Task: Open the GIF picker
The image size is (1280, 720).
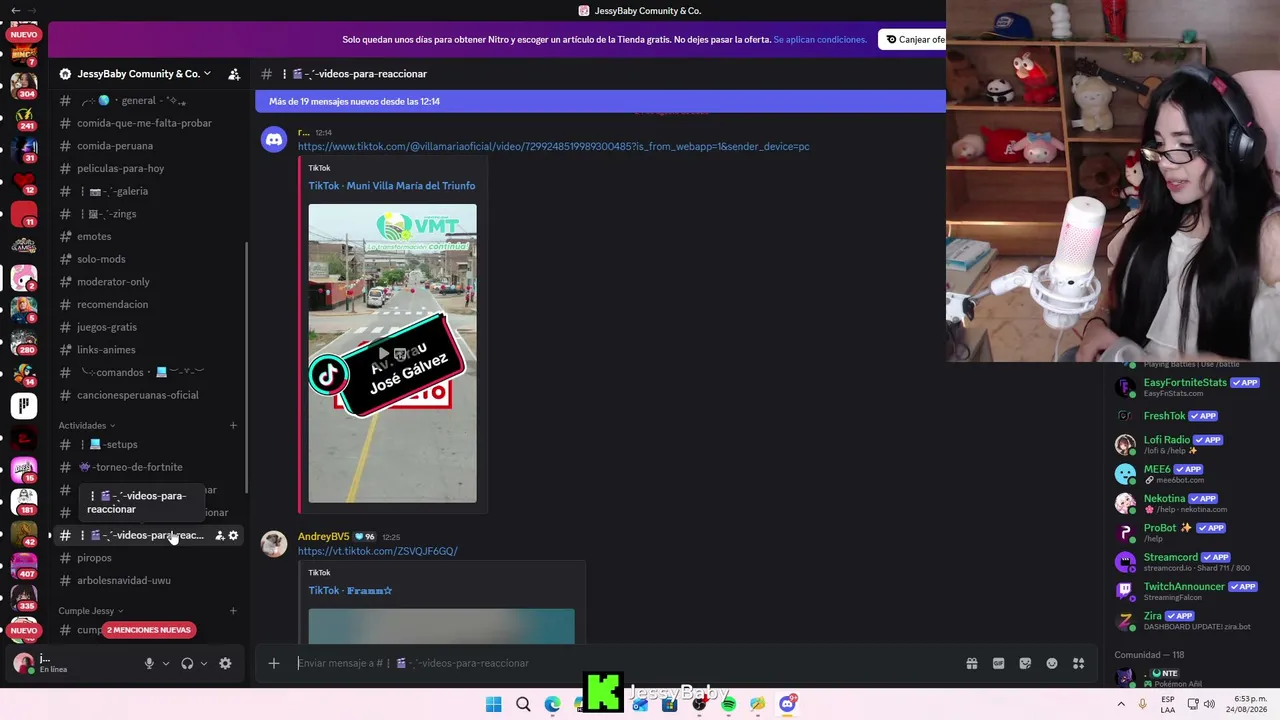Action: pyautogui.click(x=998, y=663)
